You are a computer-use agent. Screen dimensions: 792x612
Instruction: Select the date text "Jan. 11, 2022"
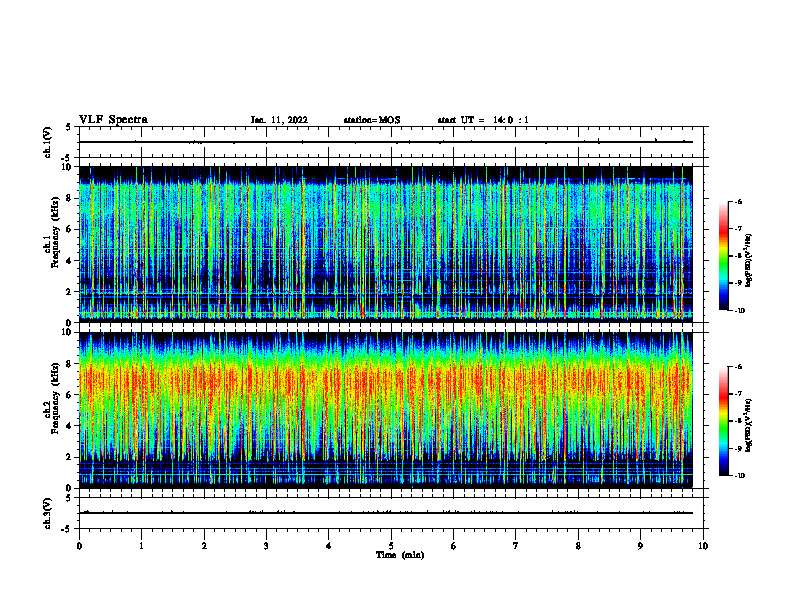(279, 120)
